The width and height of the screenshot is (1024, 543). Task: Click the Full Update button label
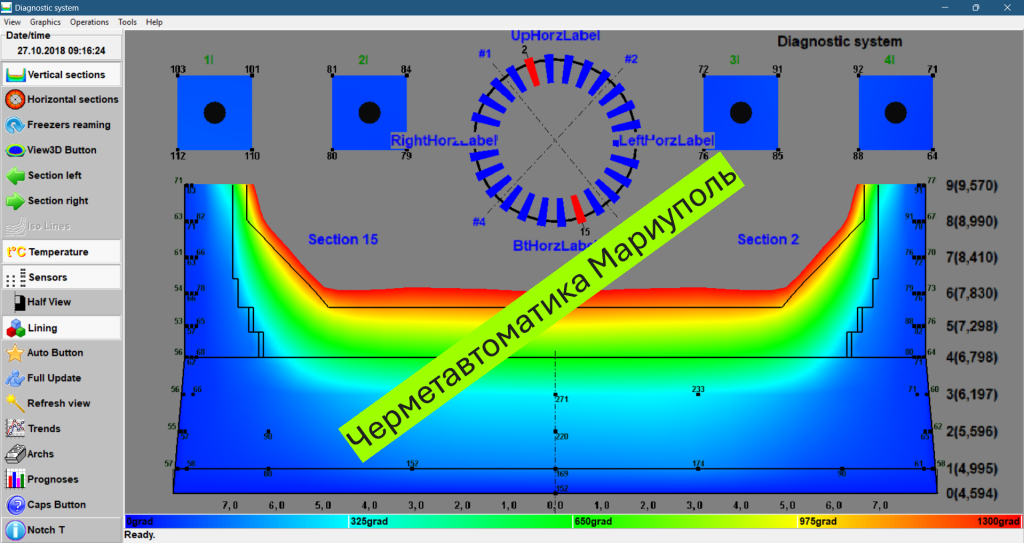click(x=54, y=378)
